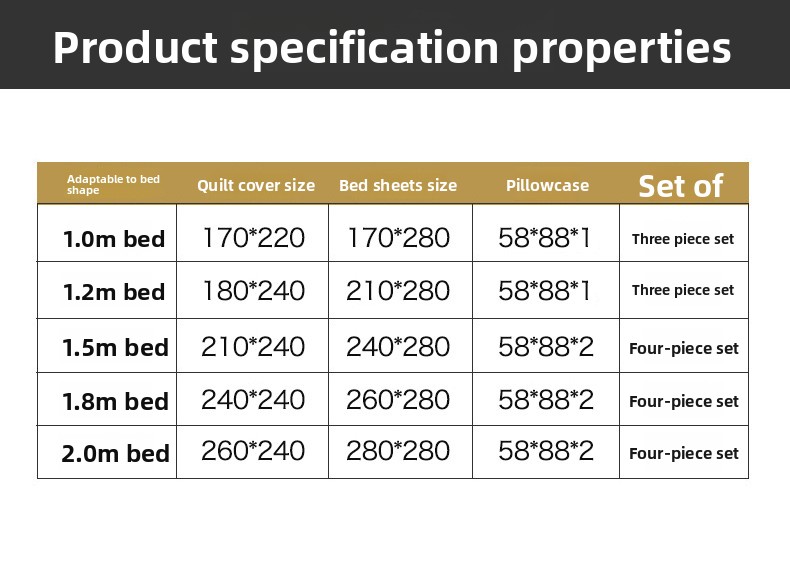
Task: Click the 'Bed sheets size' column header
Action: tap(398, 185)
